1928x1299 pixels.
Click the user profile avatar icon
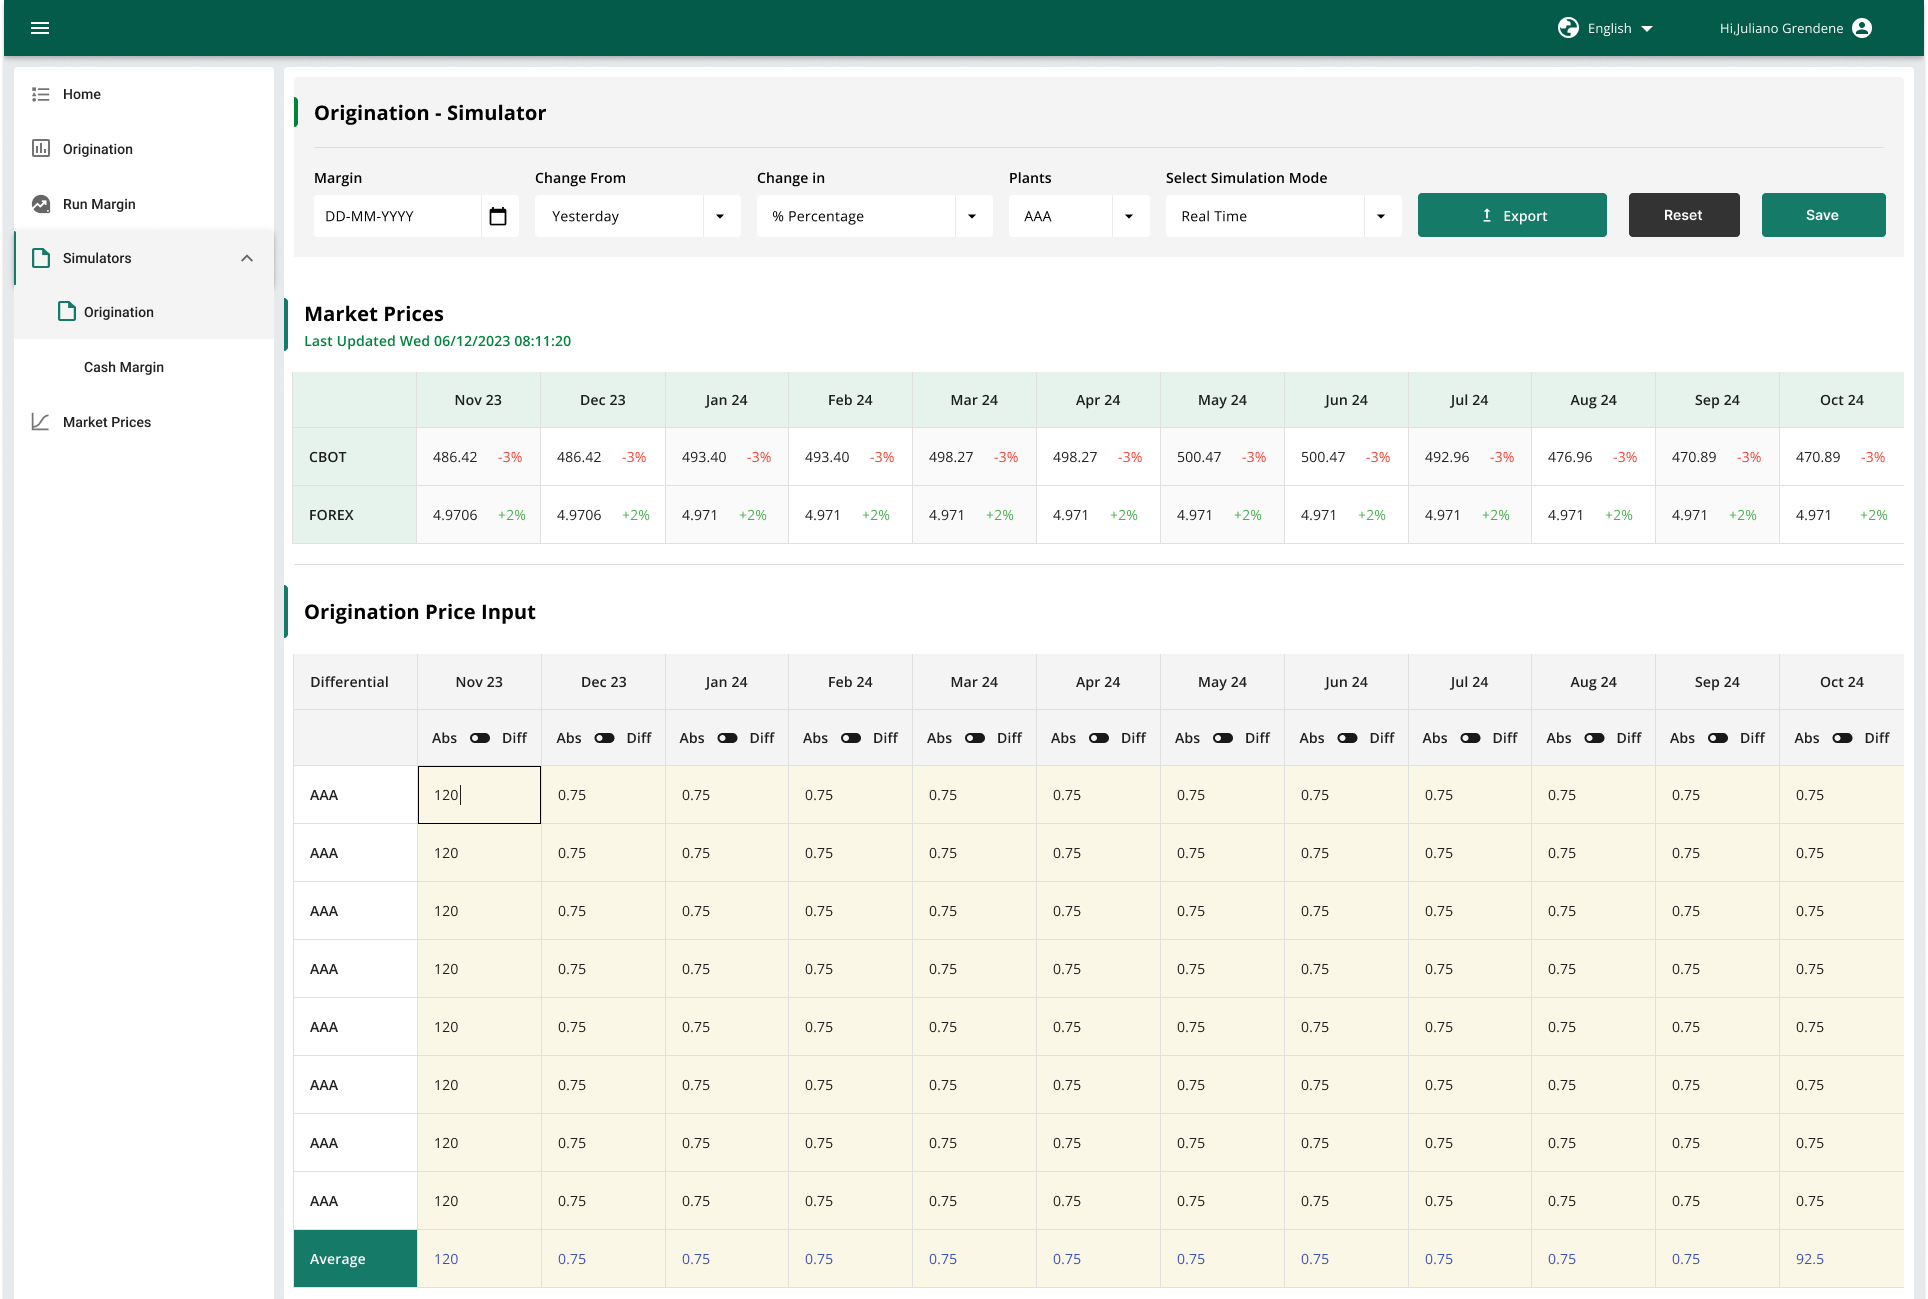tap(1861, 28)
